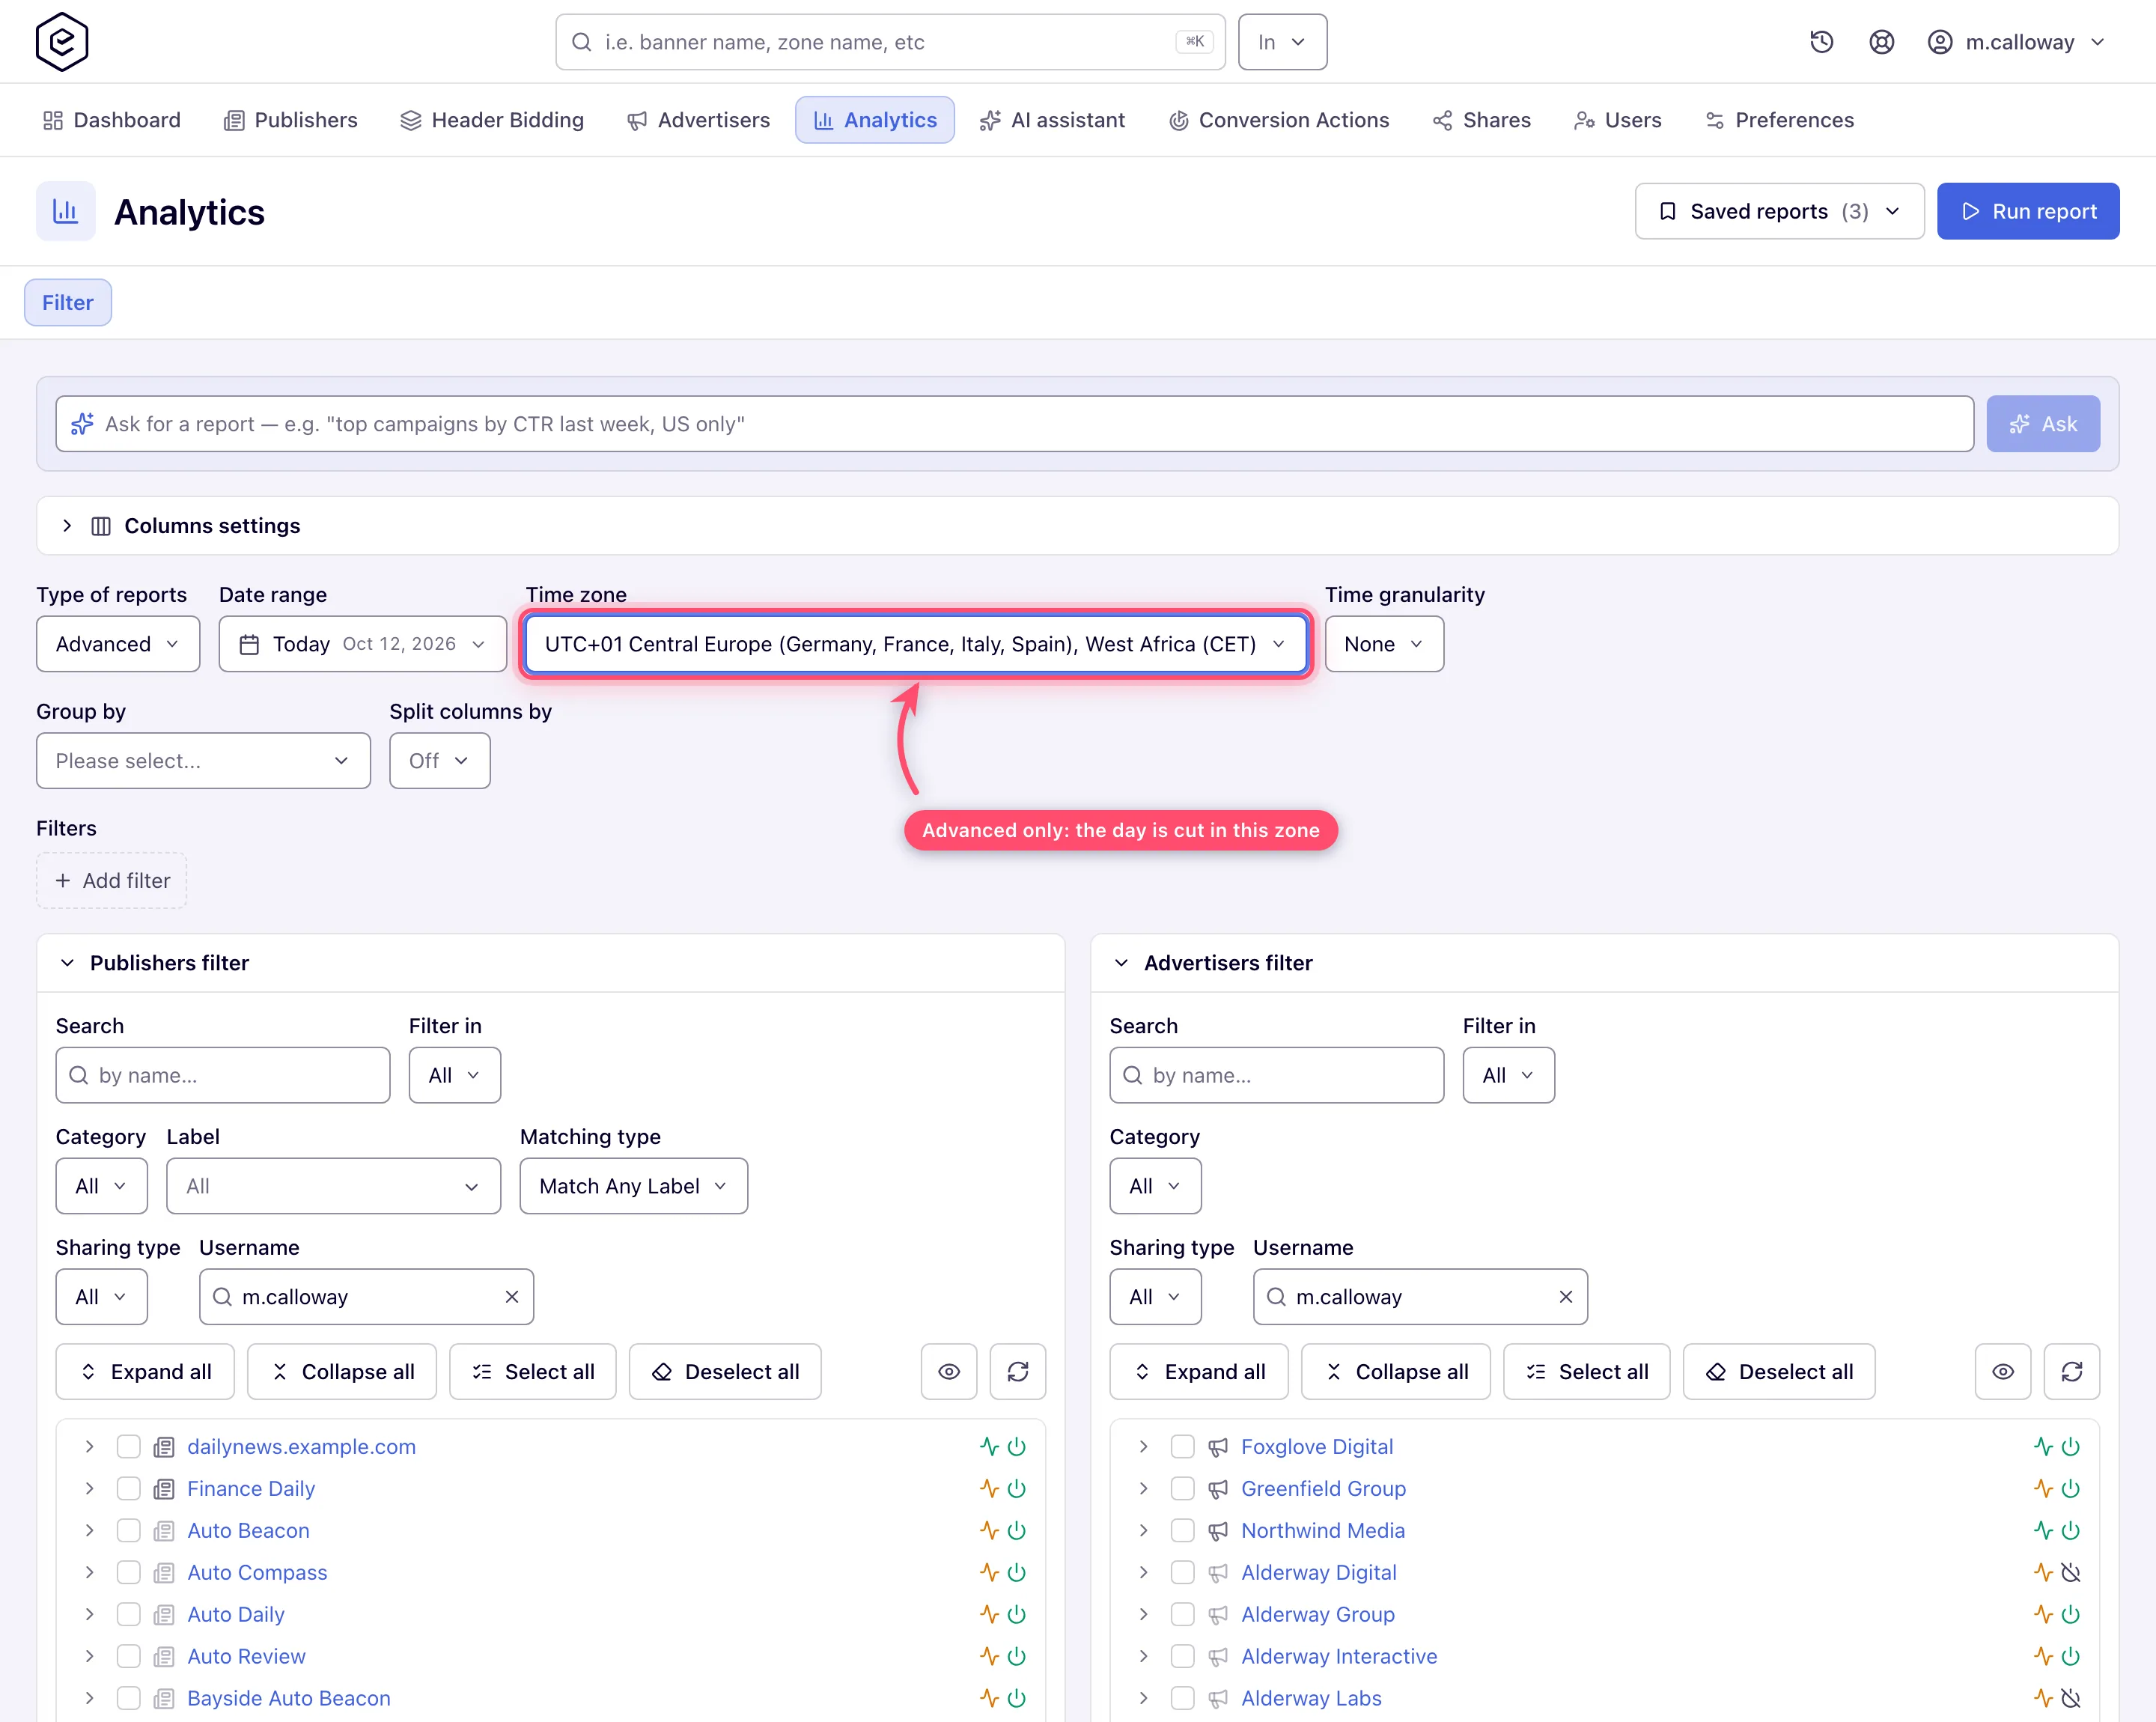
Task: Open the Header Bidding nav tab
Action: [492, 120]
